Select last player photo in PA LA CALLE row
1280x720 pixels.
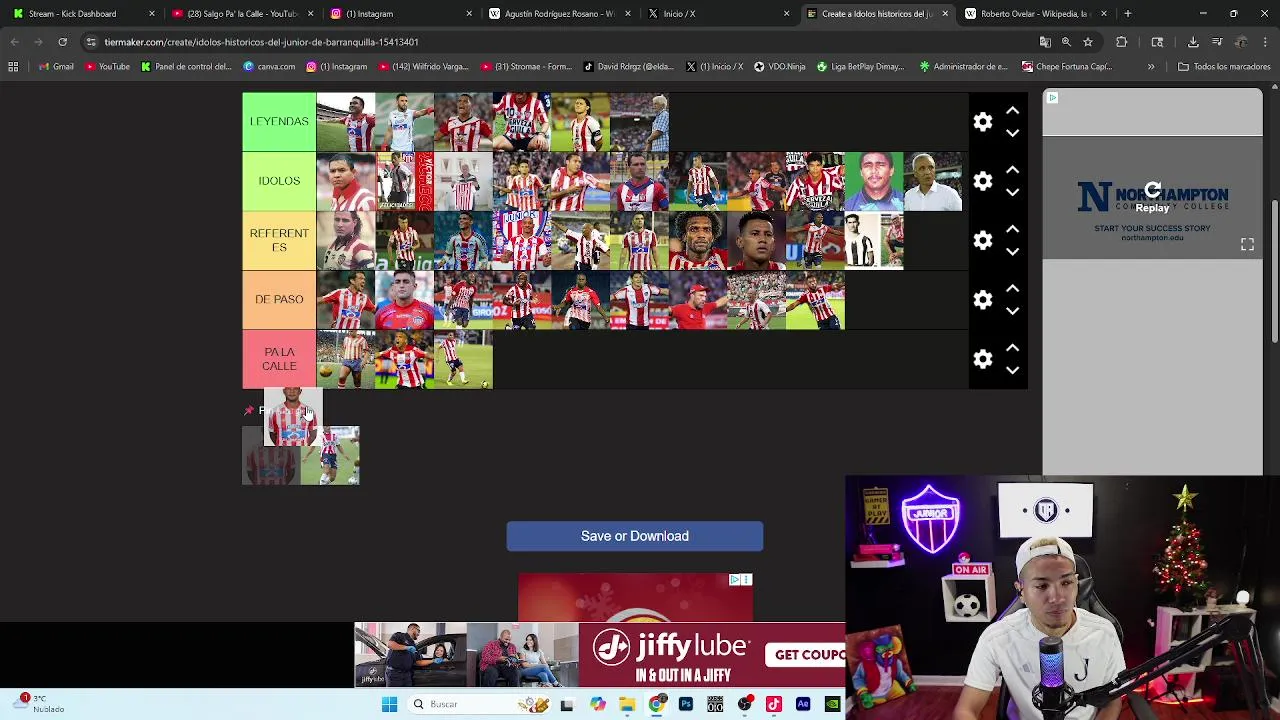pyautogui.click(x=463, y=359)
